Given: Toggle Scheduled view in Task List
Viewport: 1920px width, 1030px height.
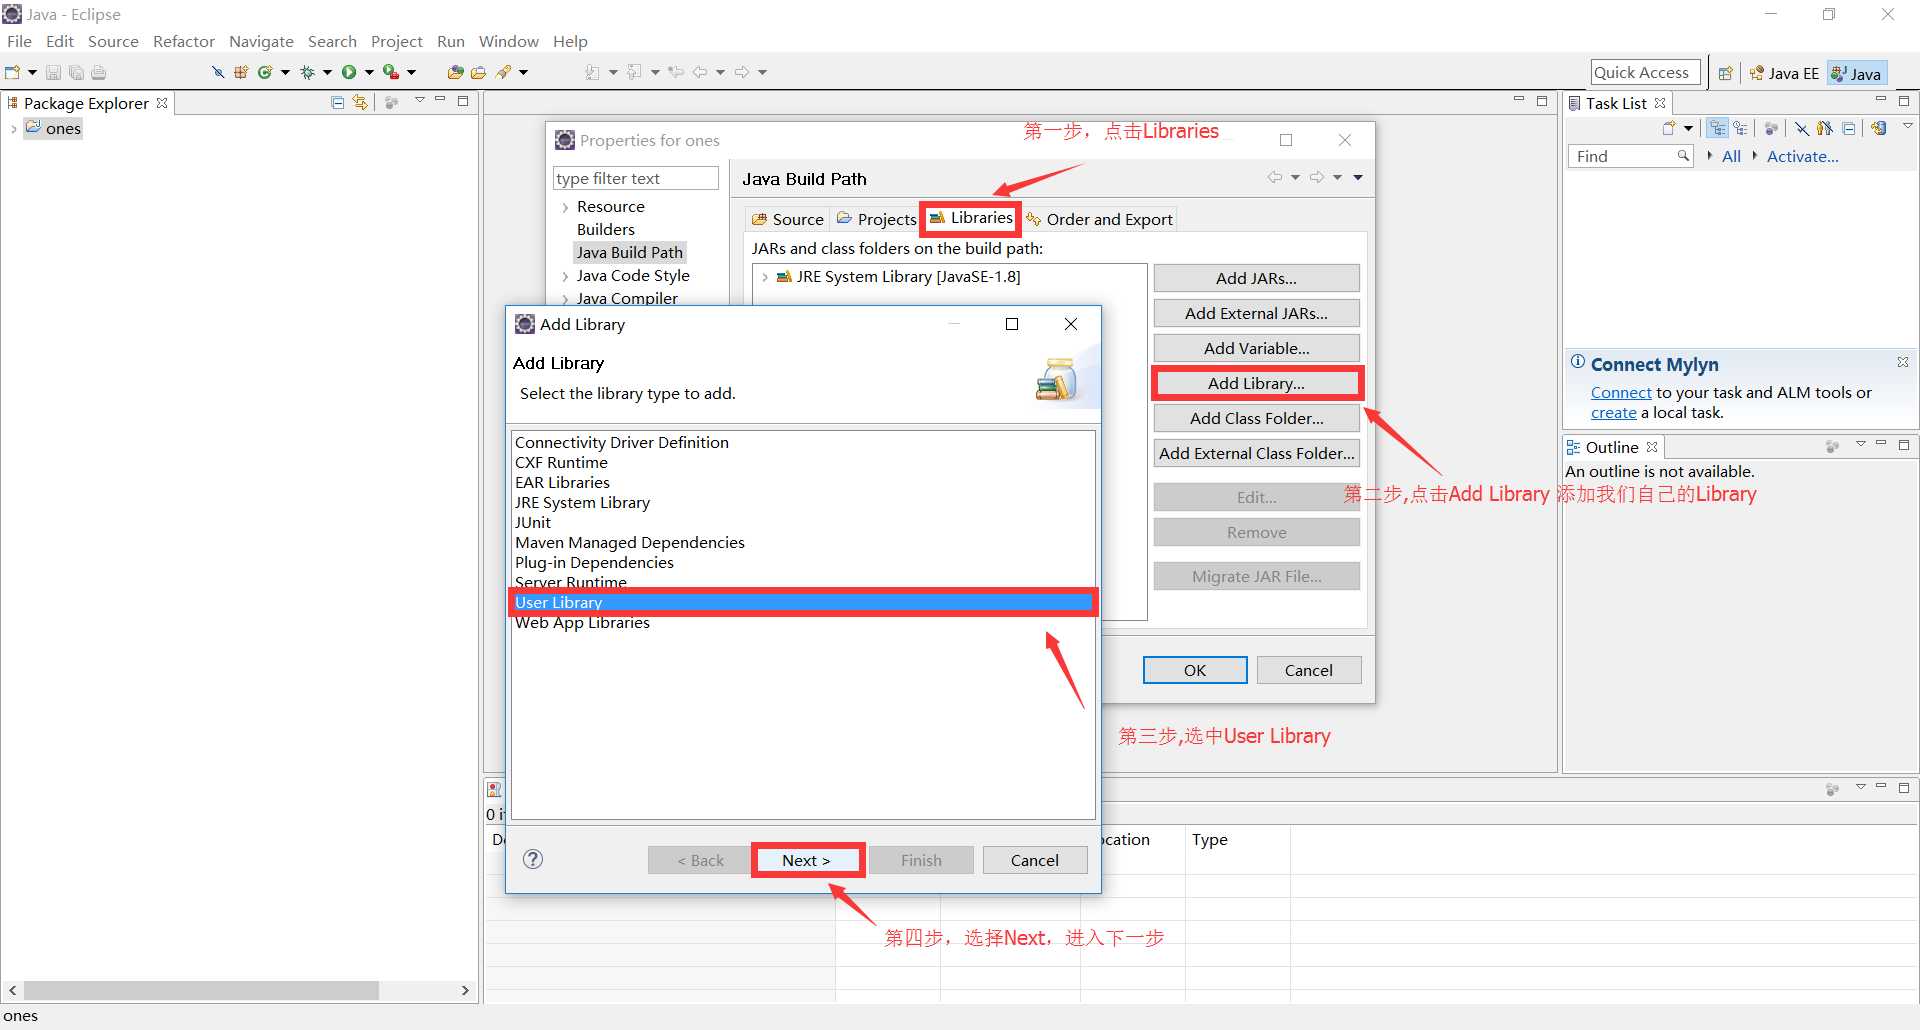Looking at the screenshot, I should click(x=1740, y=128).
